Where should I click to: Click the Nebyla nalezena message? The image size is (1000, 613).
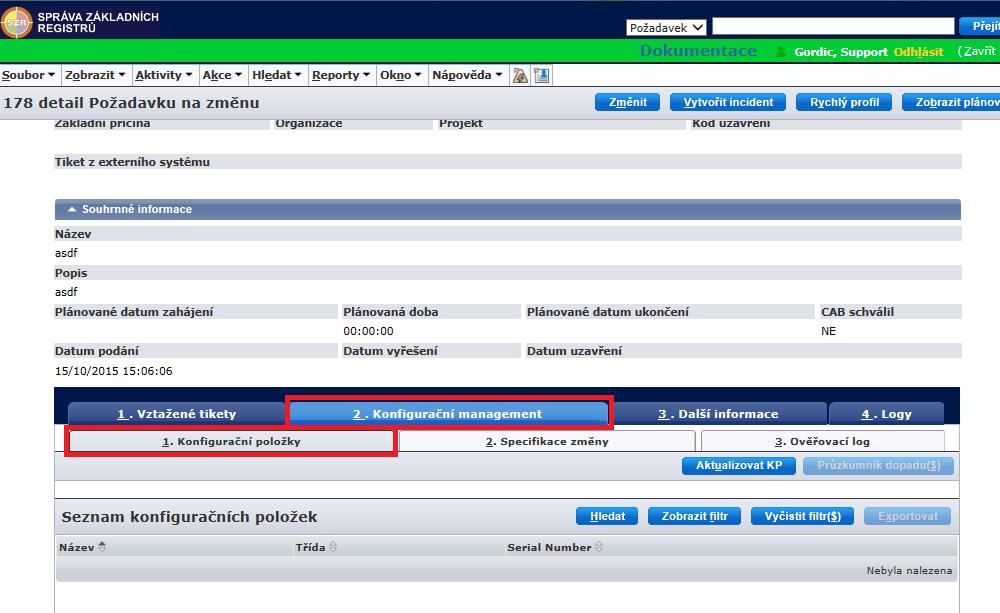pyautogui.click(x=909, y=571)
